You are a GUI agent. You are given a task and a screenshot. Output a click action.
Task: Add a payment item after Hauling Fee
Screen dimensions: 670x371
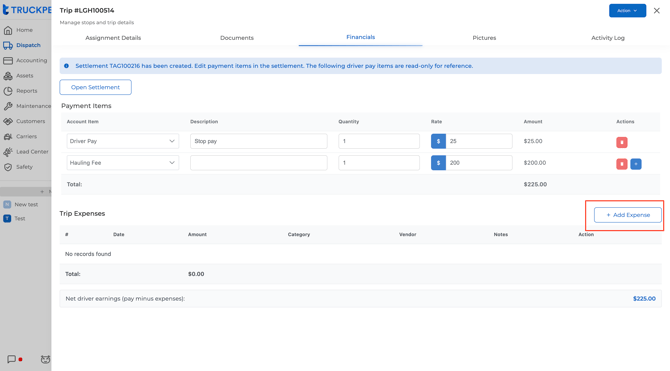click(x=636, y=164)
